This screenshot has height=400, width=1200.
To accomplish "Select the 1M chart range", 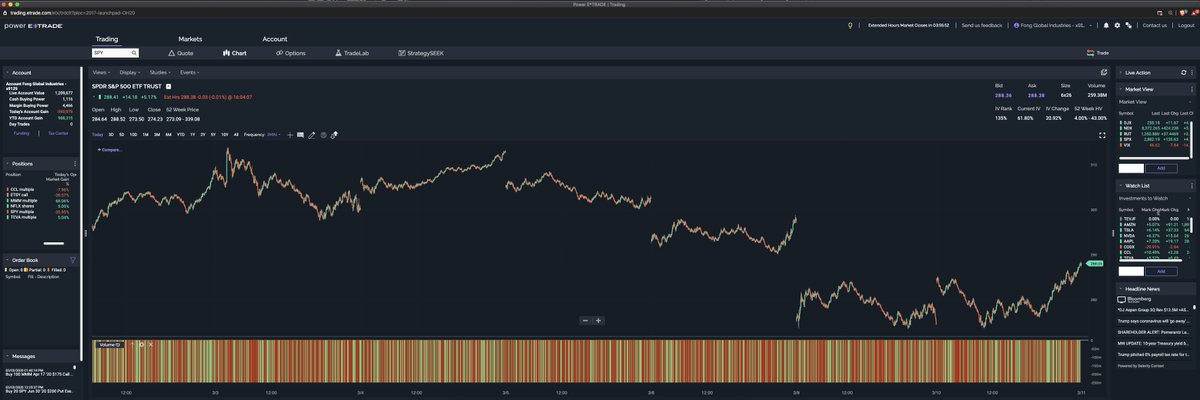I will pos(145,134).
